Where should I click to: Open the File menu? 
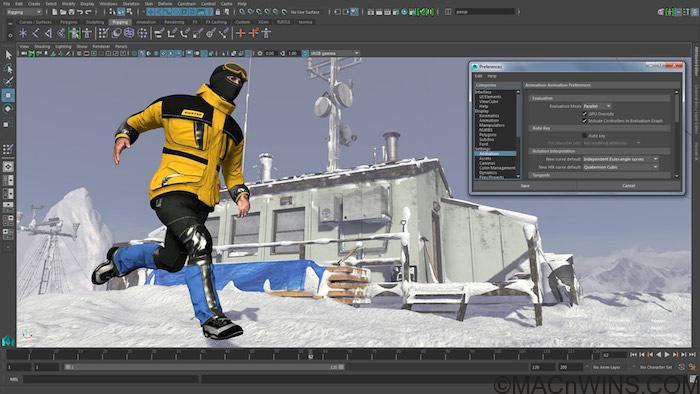pos(6,4)
